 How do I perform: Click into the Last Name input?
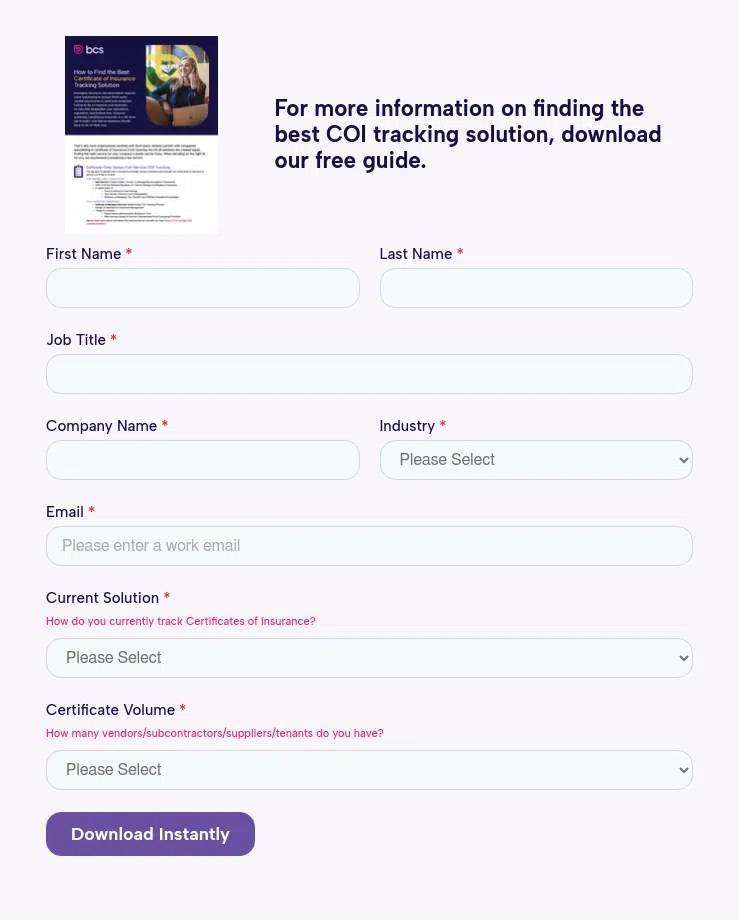click(536, 288)
